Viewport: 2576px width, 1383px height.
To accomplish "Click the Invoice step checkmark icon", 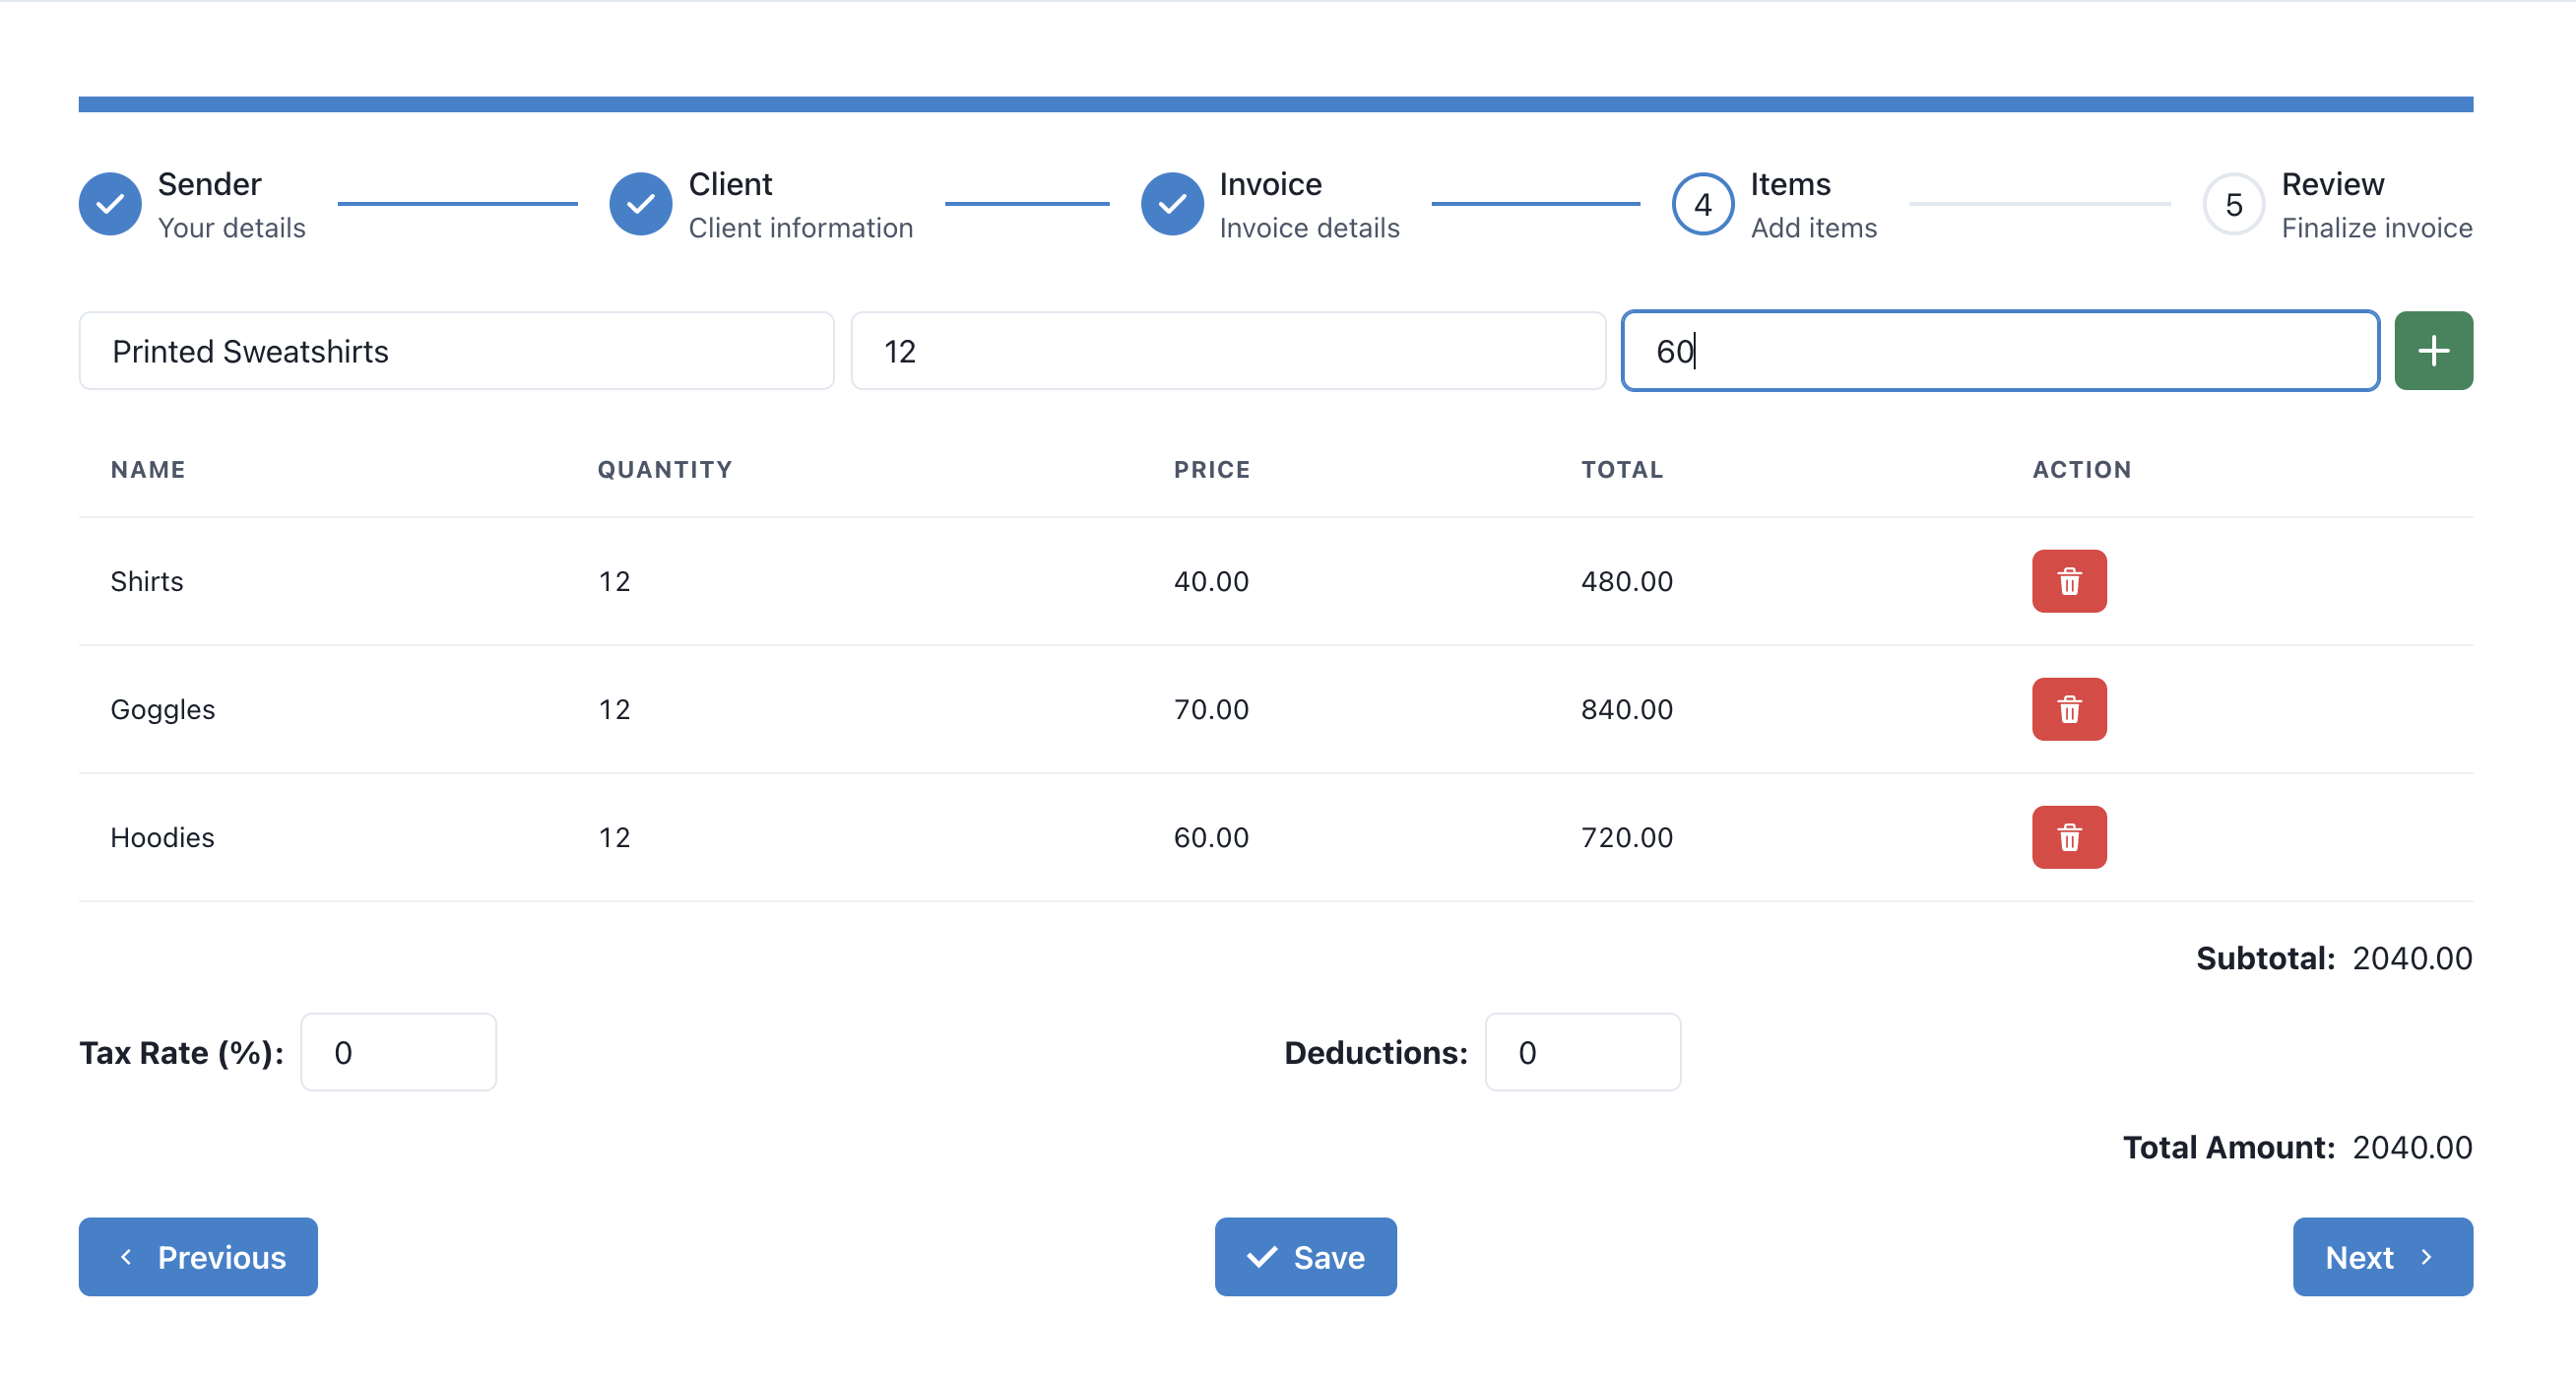I will (1171, 204).
